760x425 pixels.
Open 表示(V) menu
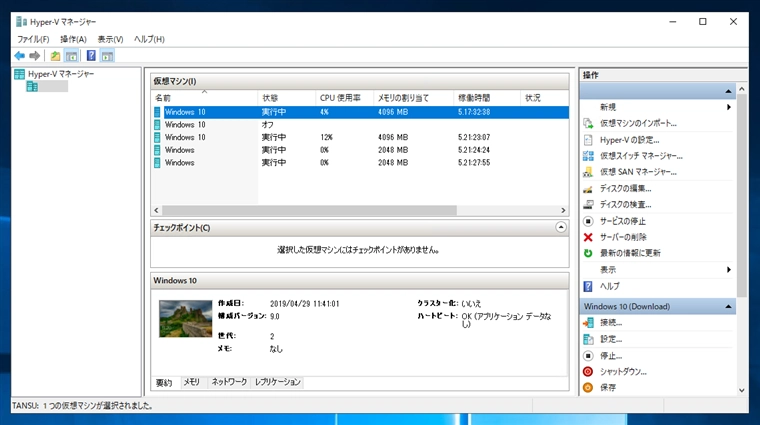click(x=111, y=39)
